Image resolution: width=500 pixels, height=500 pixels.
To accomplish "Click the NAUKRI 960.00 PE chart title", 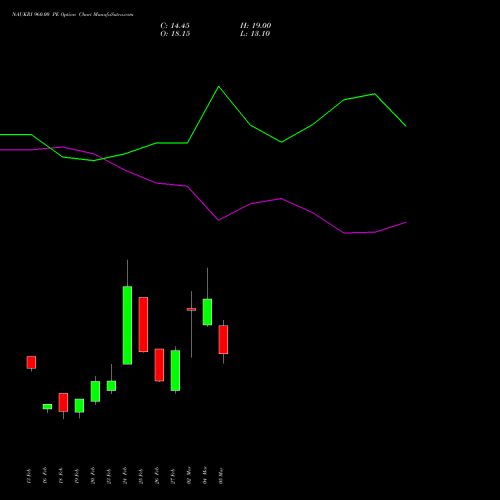I will pyautogui.click(x=72, y=15).
